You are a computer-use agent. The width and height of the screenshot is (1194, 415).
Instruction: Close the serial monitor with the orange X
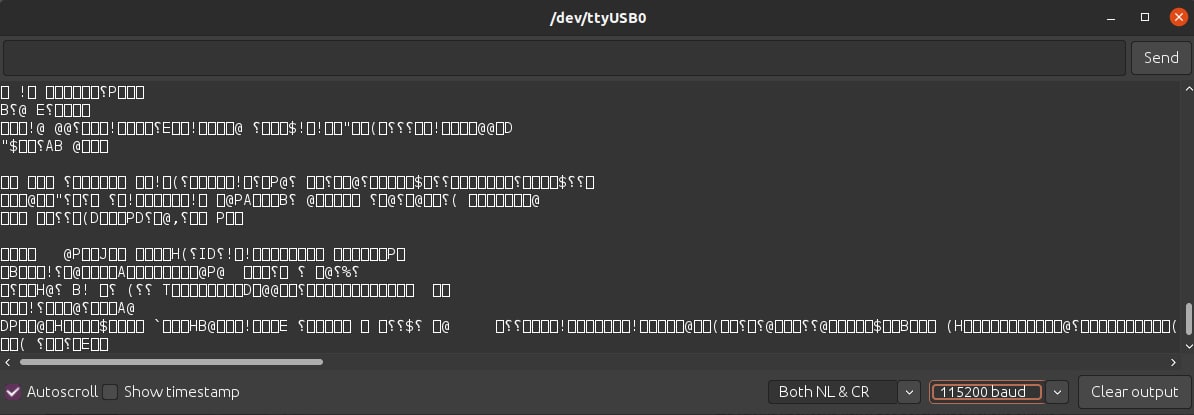(x=1177, y=18)
